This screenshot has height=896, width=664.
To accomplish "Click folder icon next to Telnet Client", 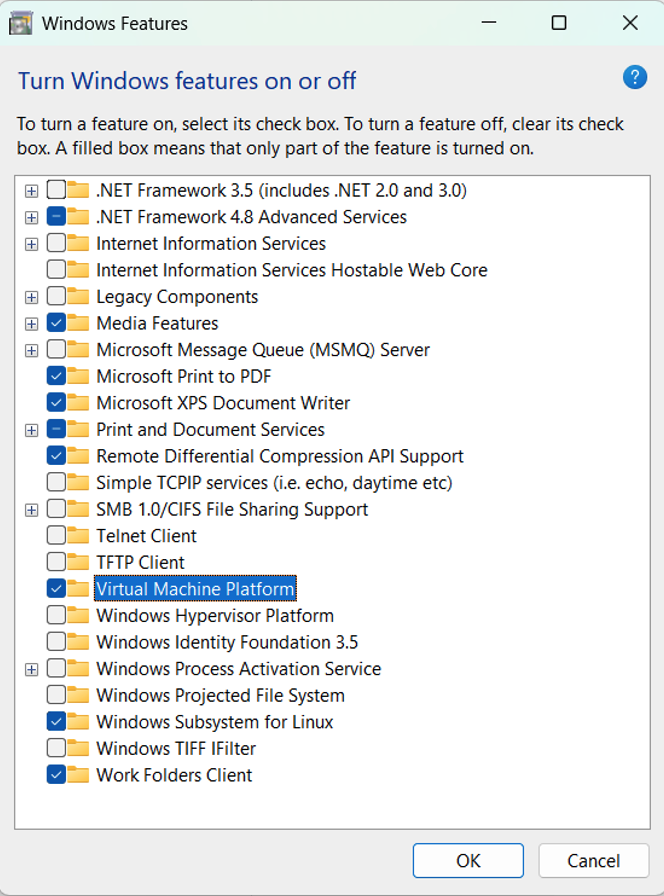I will tap(78, 536).
